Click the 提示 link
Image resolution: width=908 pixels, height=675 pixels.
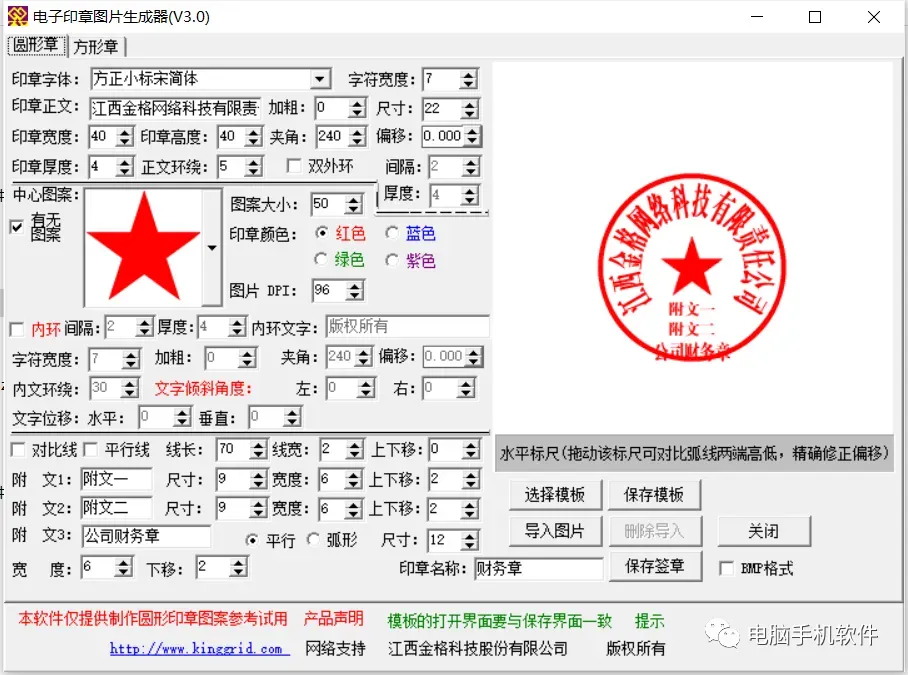pyautogui.click(x=649, y=621)
